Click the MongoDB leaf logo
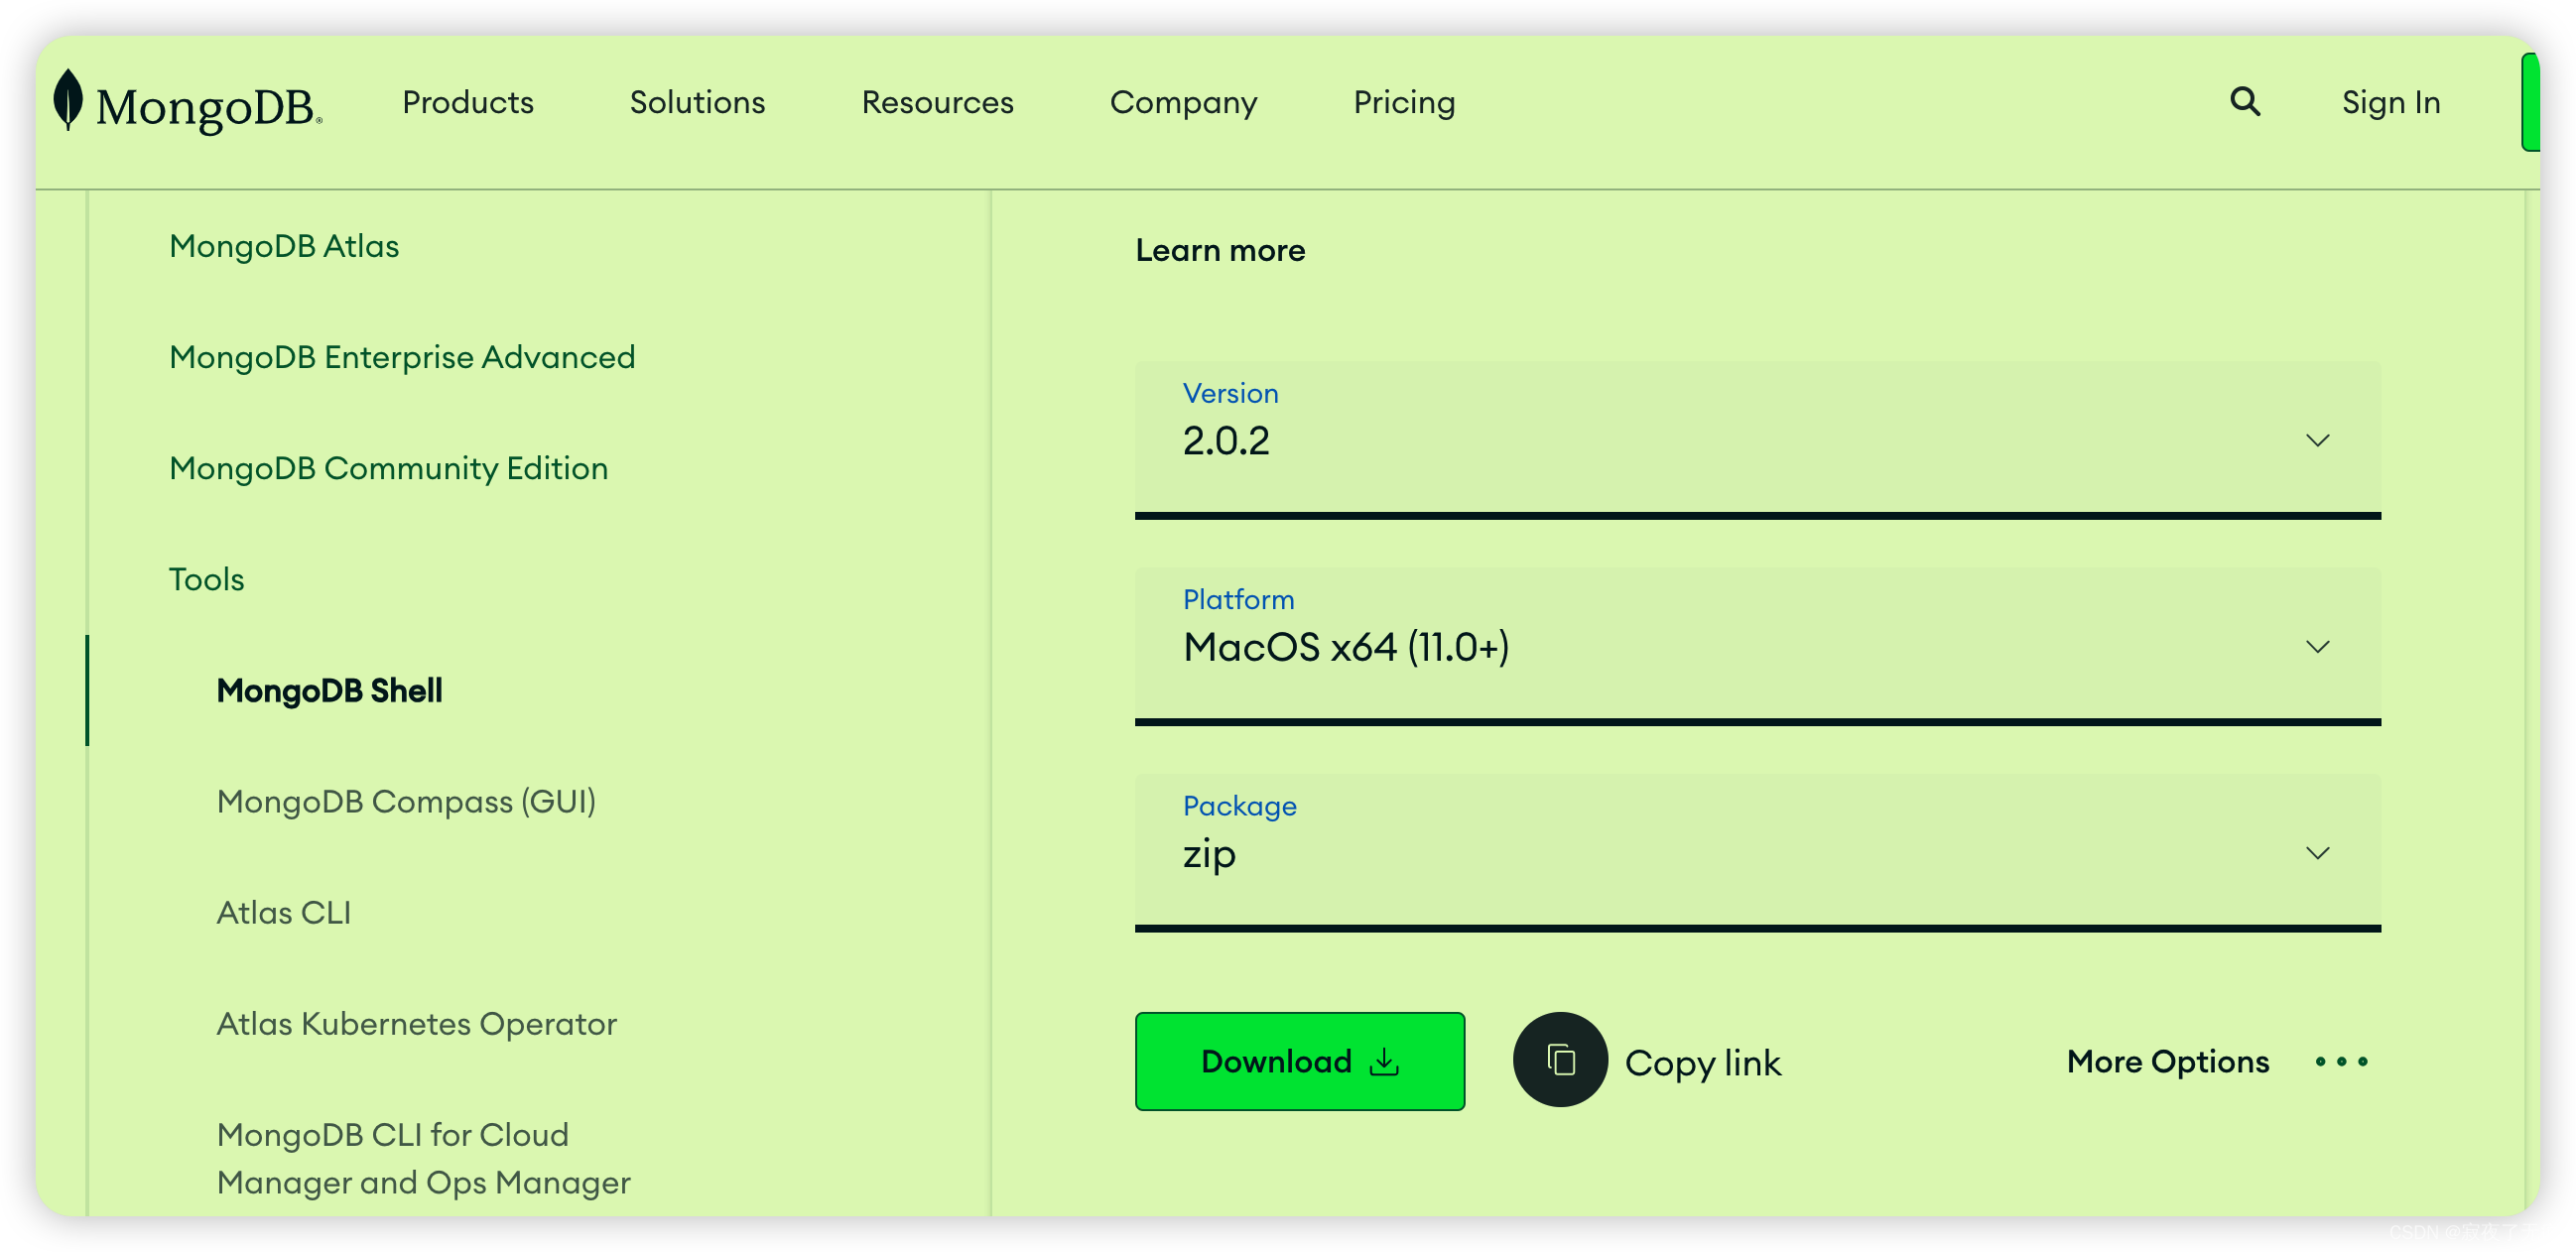The image size is (2576, 1252). pos(68,100)
